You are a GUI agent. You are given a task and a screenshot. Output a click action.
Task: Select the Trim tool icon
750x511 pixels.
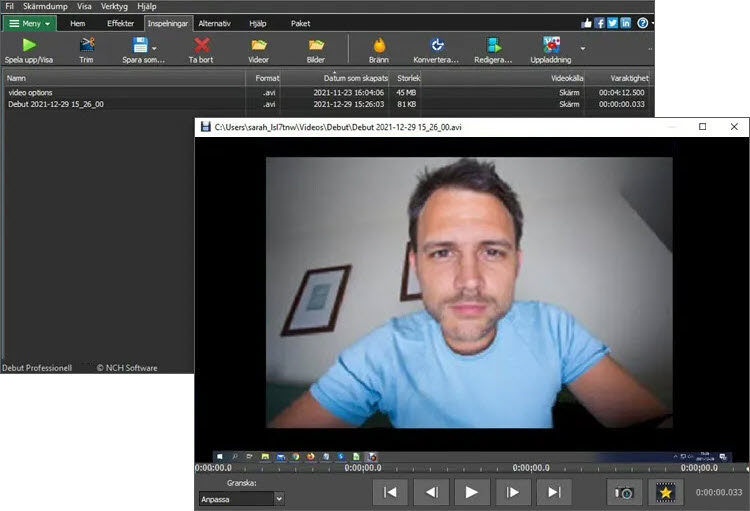(87, 45)
